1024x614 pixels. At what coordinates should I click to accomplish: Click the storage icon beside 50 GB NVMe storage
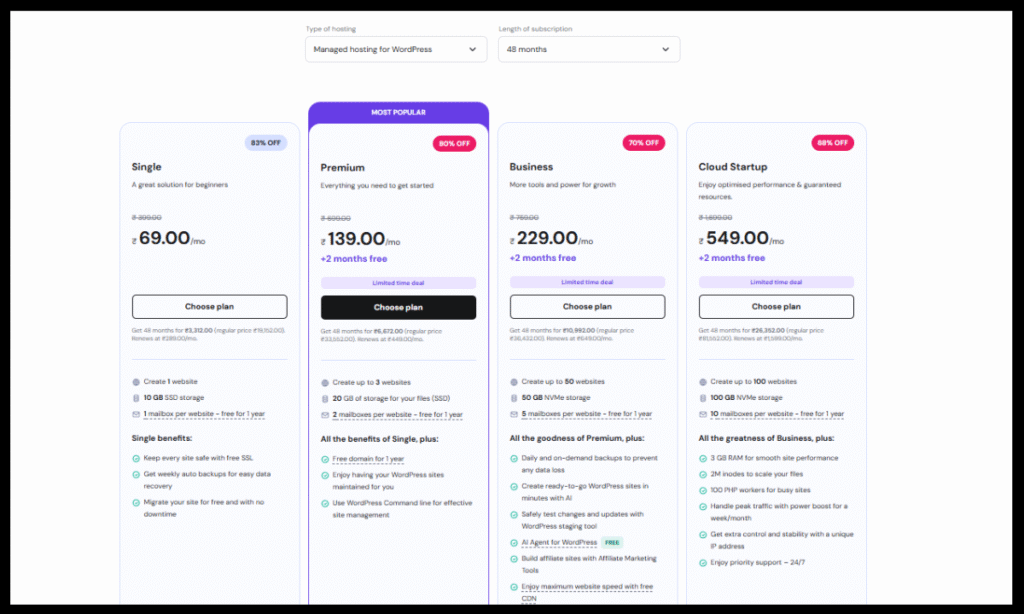pyautogui.click(x=514, y=398)
